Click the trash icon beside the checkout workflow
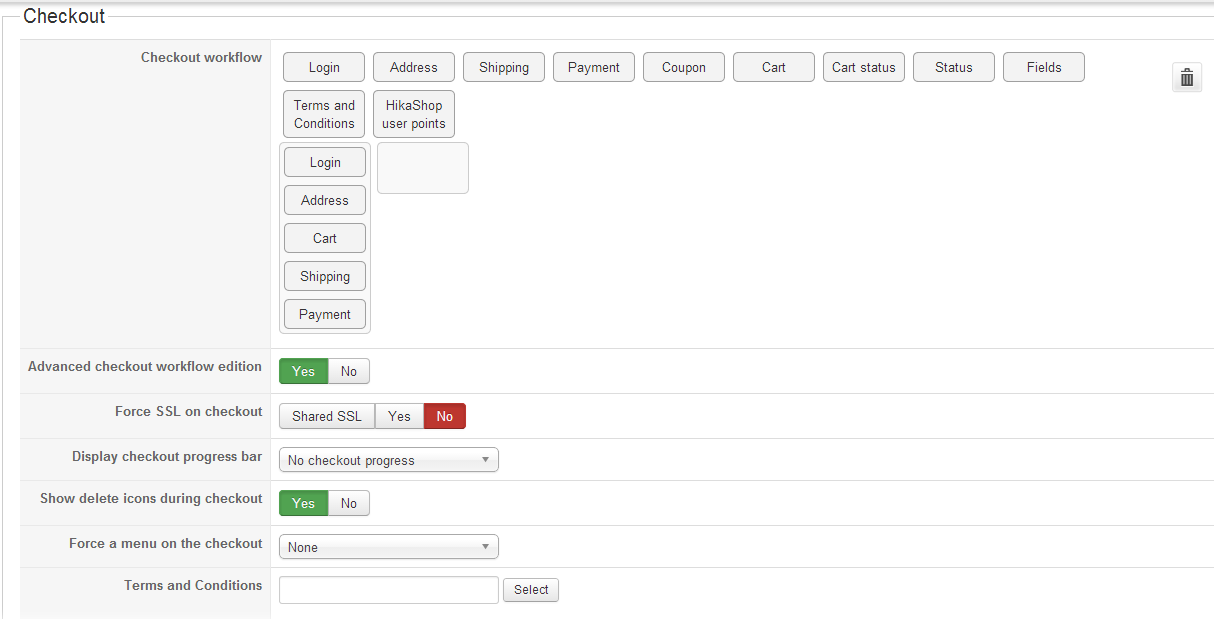The width and height of the screenshot is (1214, 619). pyautogui.click(x=1186, y=77)
